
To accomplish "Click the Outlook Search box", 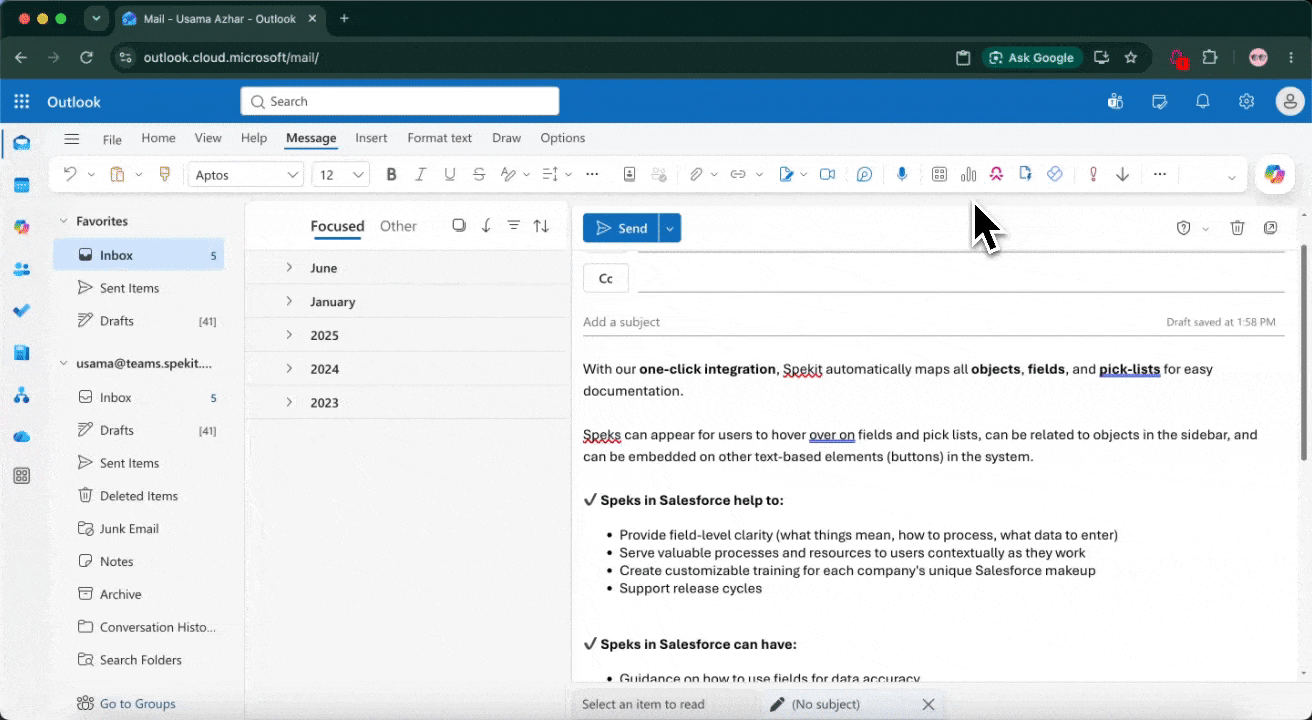I will 400,101.
